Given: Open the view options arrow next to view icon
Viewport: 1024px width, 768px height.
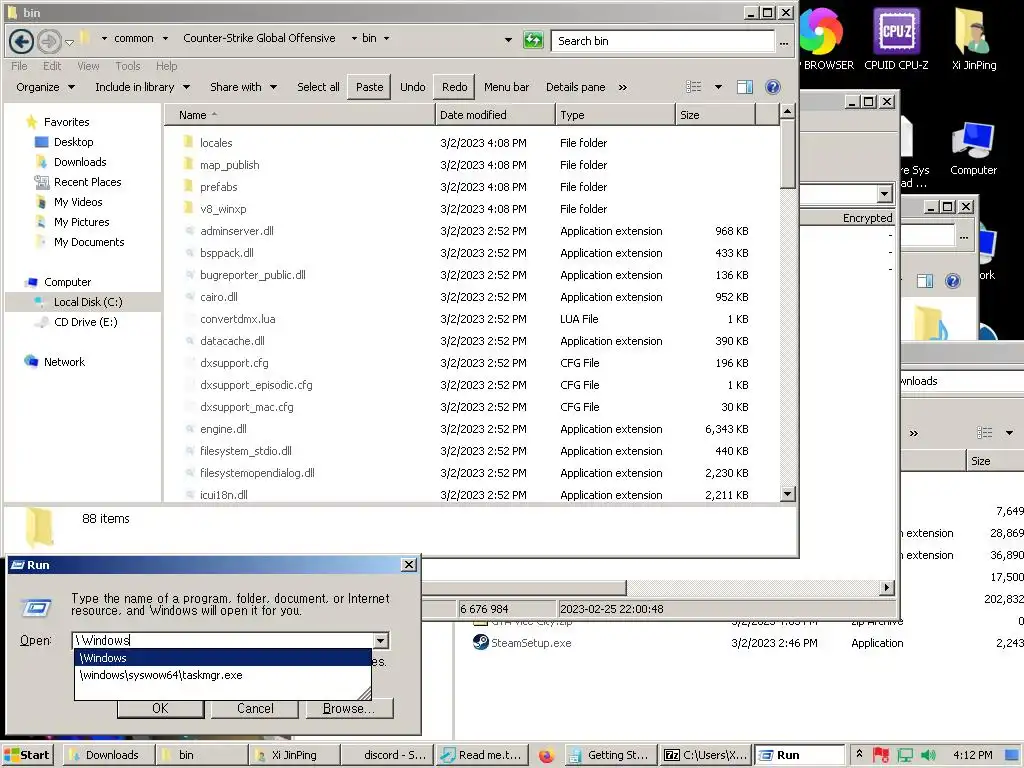Looking at the screenshot, I should coord(718,87).
